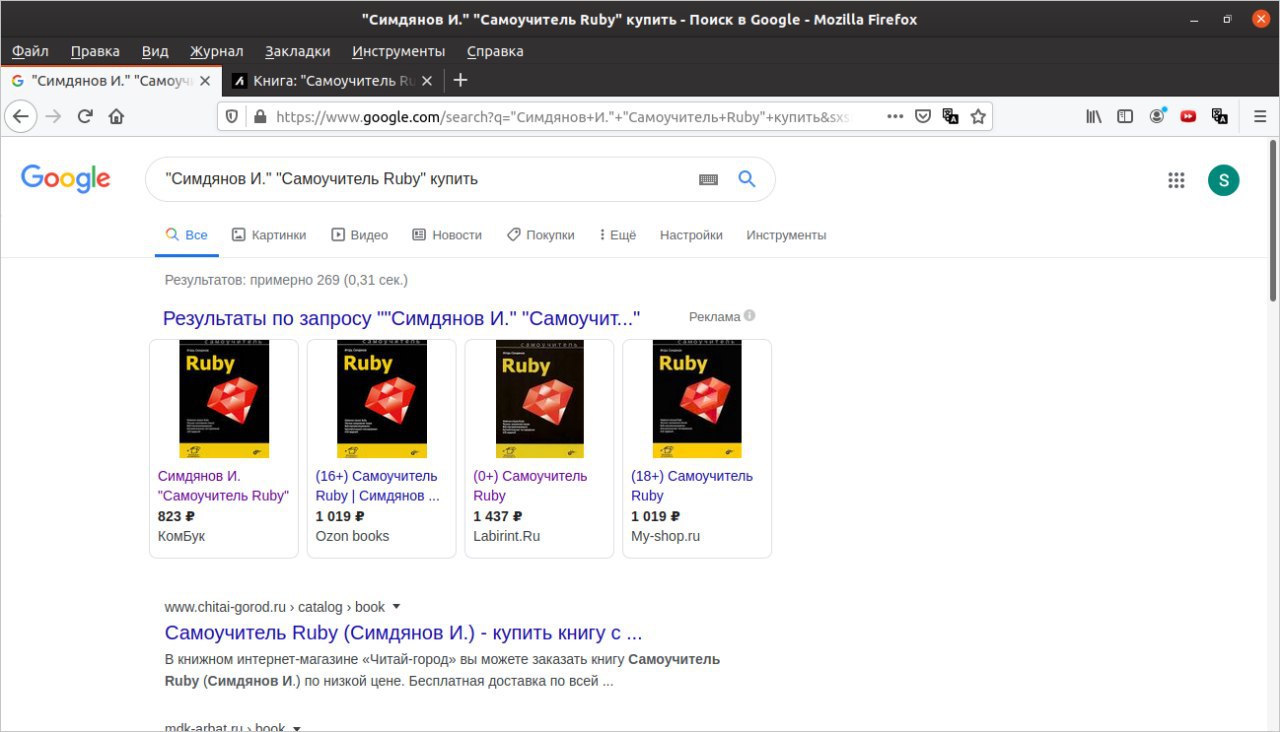Open the Правка menu
The image size is (1280, 732).
(x=95, y=51)
